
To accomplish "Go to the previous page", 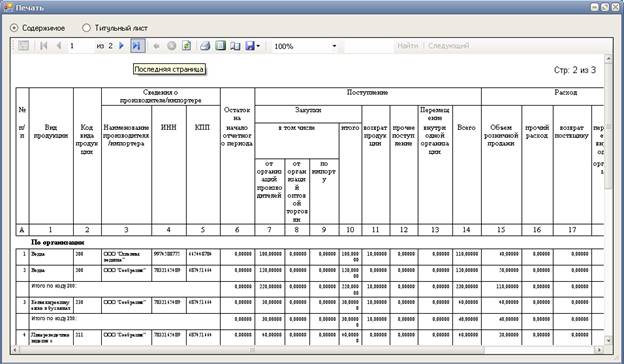I will (x=59, y=46).
